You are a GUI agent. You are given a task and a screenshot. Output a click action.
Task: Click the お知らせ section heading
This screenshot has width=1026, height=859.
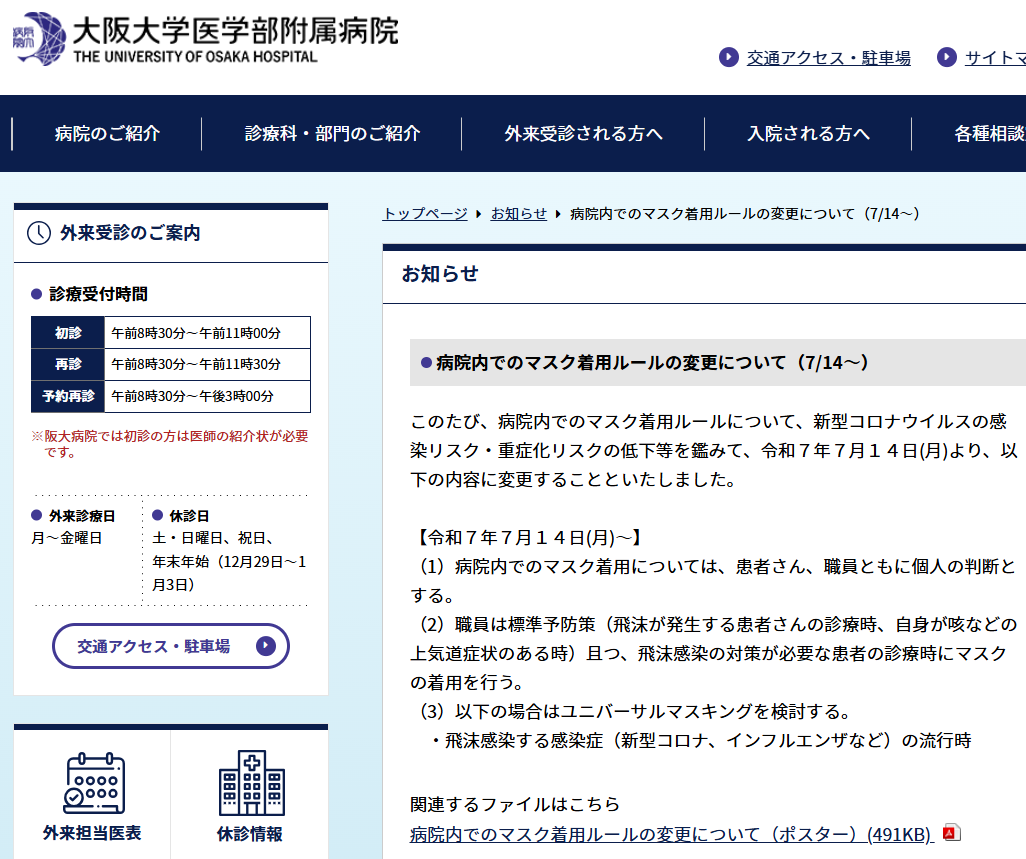pyautogui.click(x=440, y=273)
